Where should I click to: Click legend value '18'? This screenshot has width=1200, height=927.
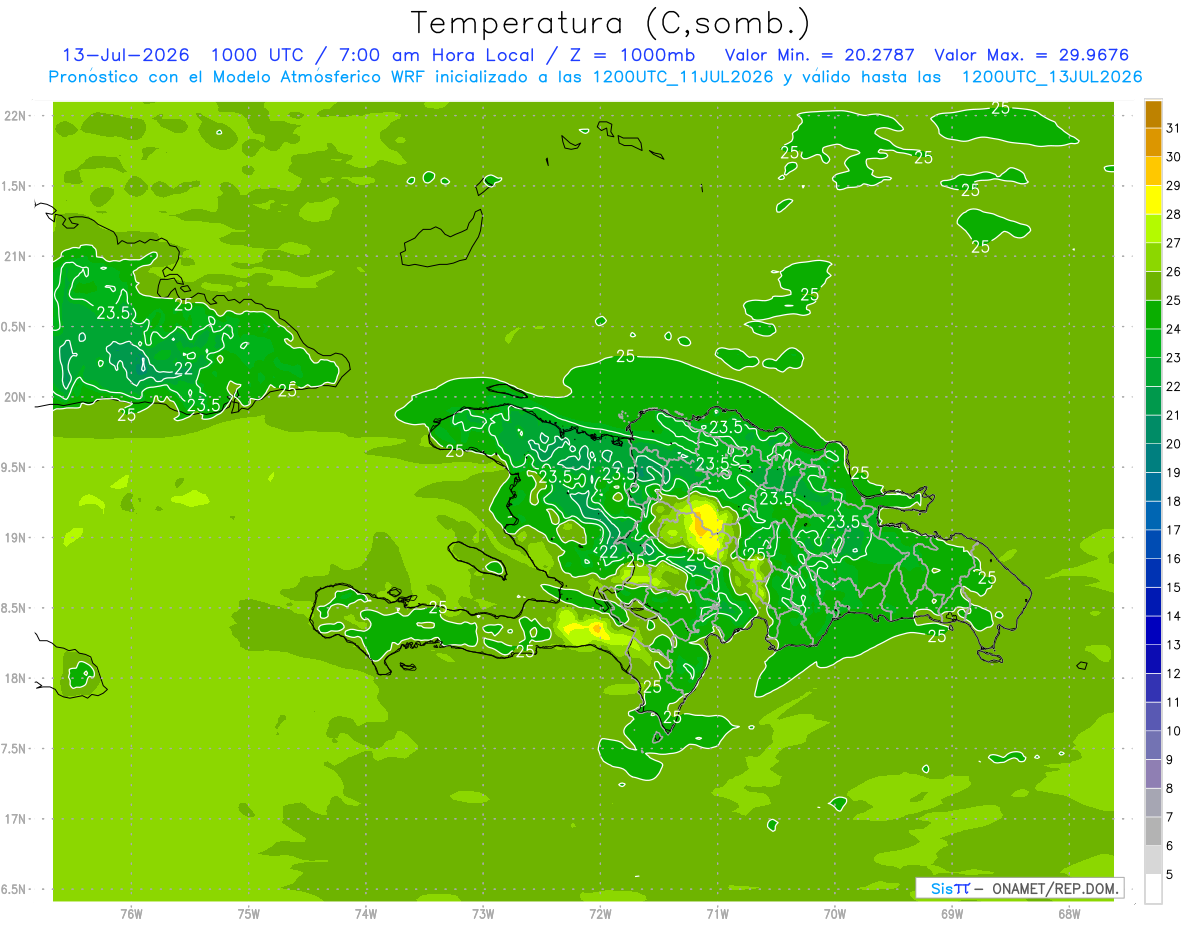pyautogui.click(x=1174, y=501)
